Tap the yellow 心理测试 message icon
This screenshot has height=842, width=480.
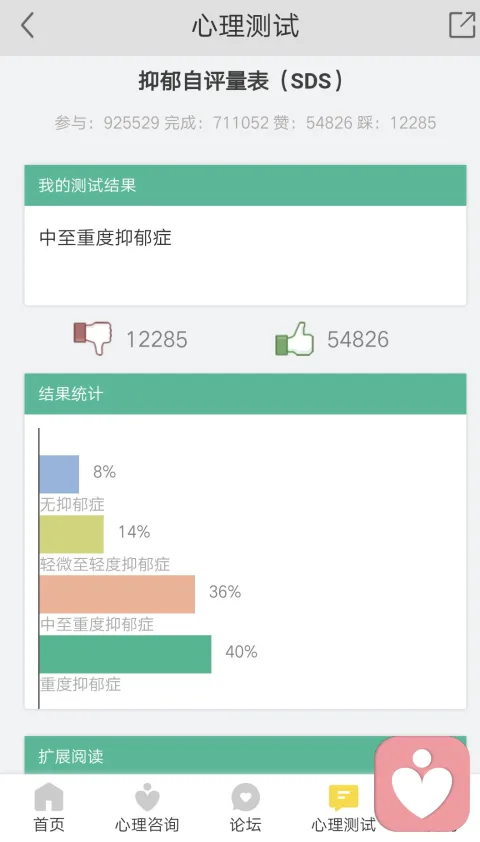pyautogui.click(x=344, y=797)
